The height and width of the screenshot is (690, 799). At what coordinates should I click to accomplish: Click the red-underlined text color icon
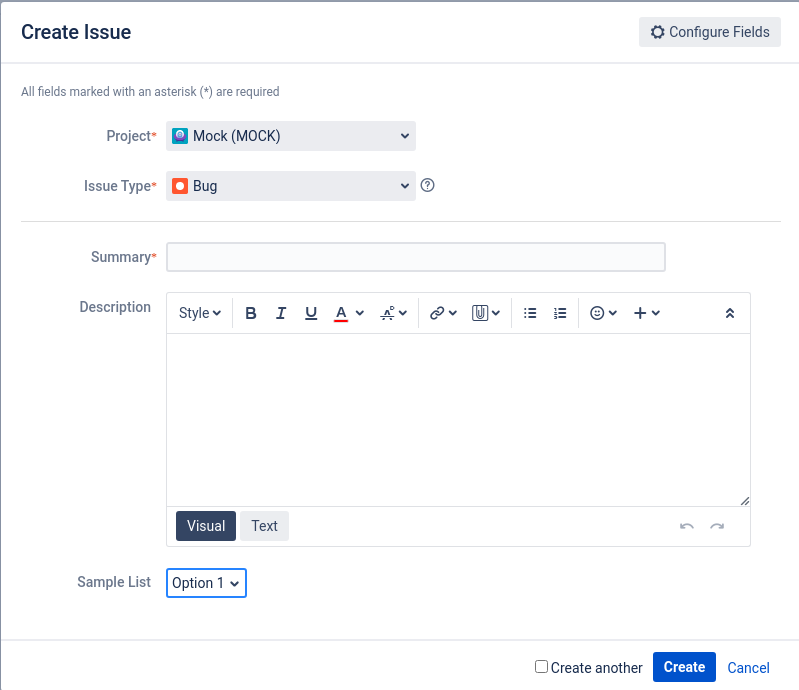pyautogui.click(x=341, y=313)
